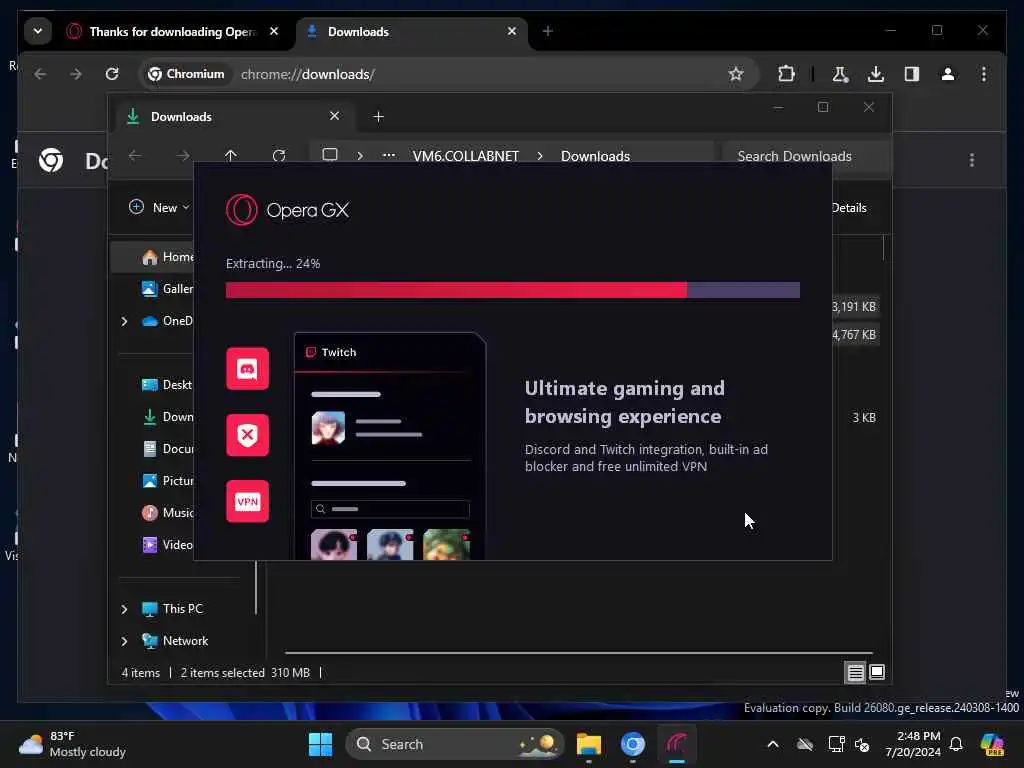Open the weather widget showing 83°F
Image resolution: width=1024 pixels, height=768 pixels.
click(72, 744)
